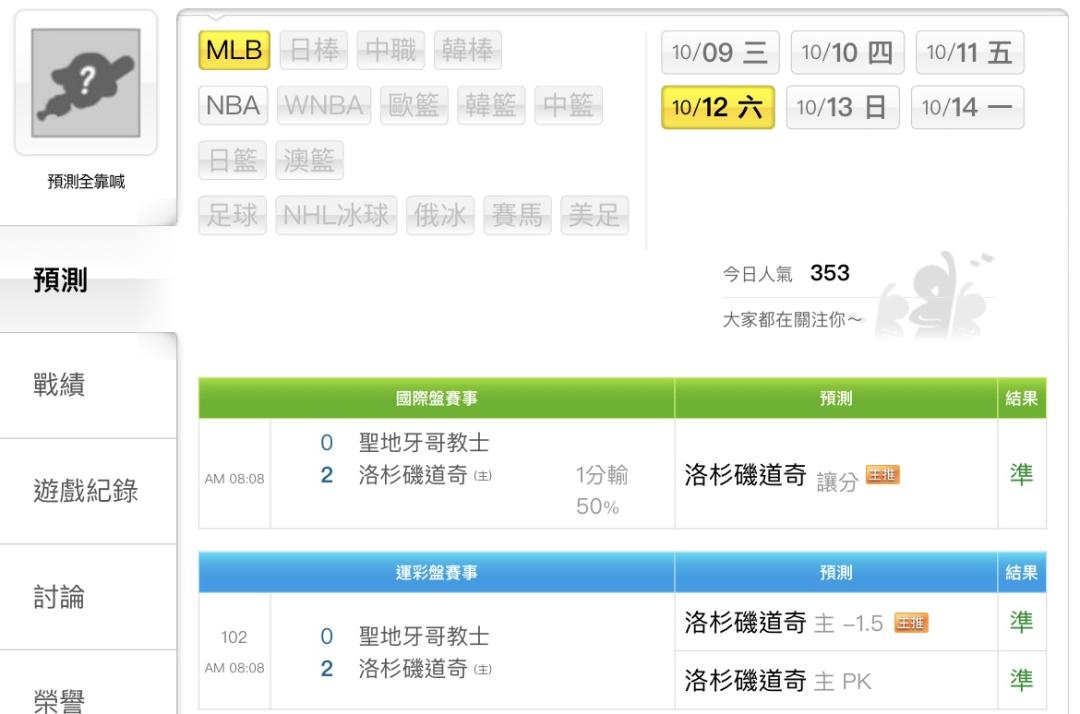Choose the 10/14 一 date button
The width and height of the screenshot is (1080, 714).
pyautogui.click(x=967, y=107)
